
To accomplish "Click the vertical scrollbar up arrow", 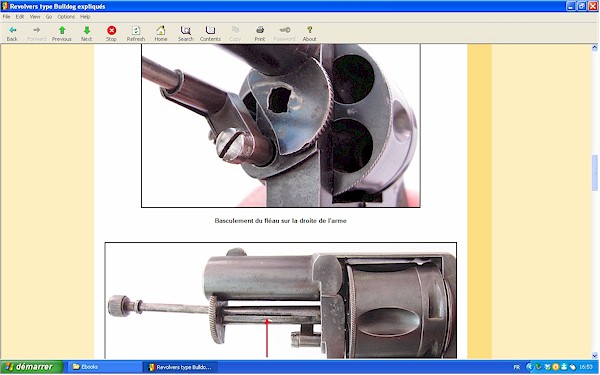I will pos(595,48).
